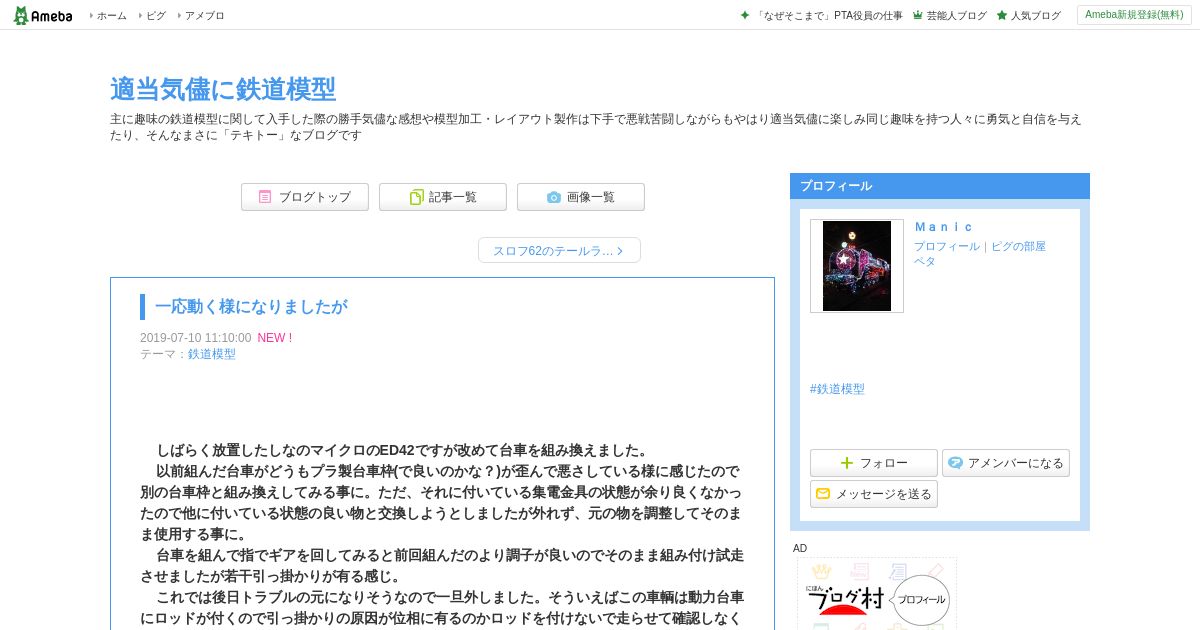
Task: Open プロフィール link in sidebar
Action: [x=946, y=246]
